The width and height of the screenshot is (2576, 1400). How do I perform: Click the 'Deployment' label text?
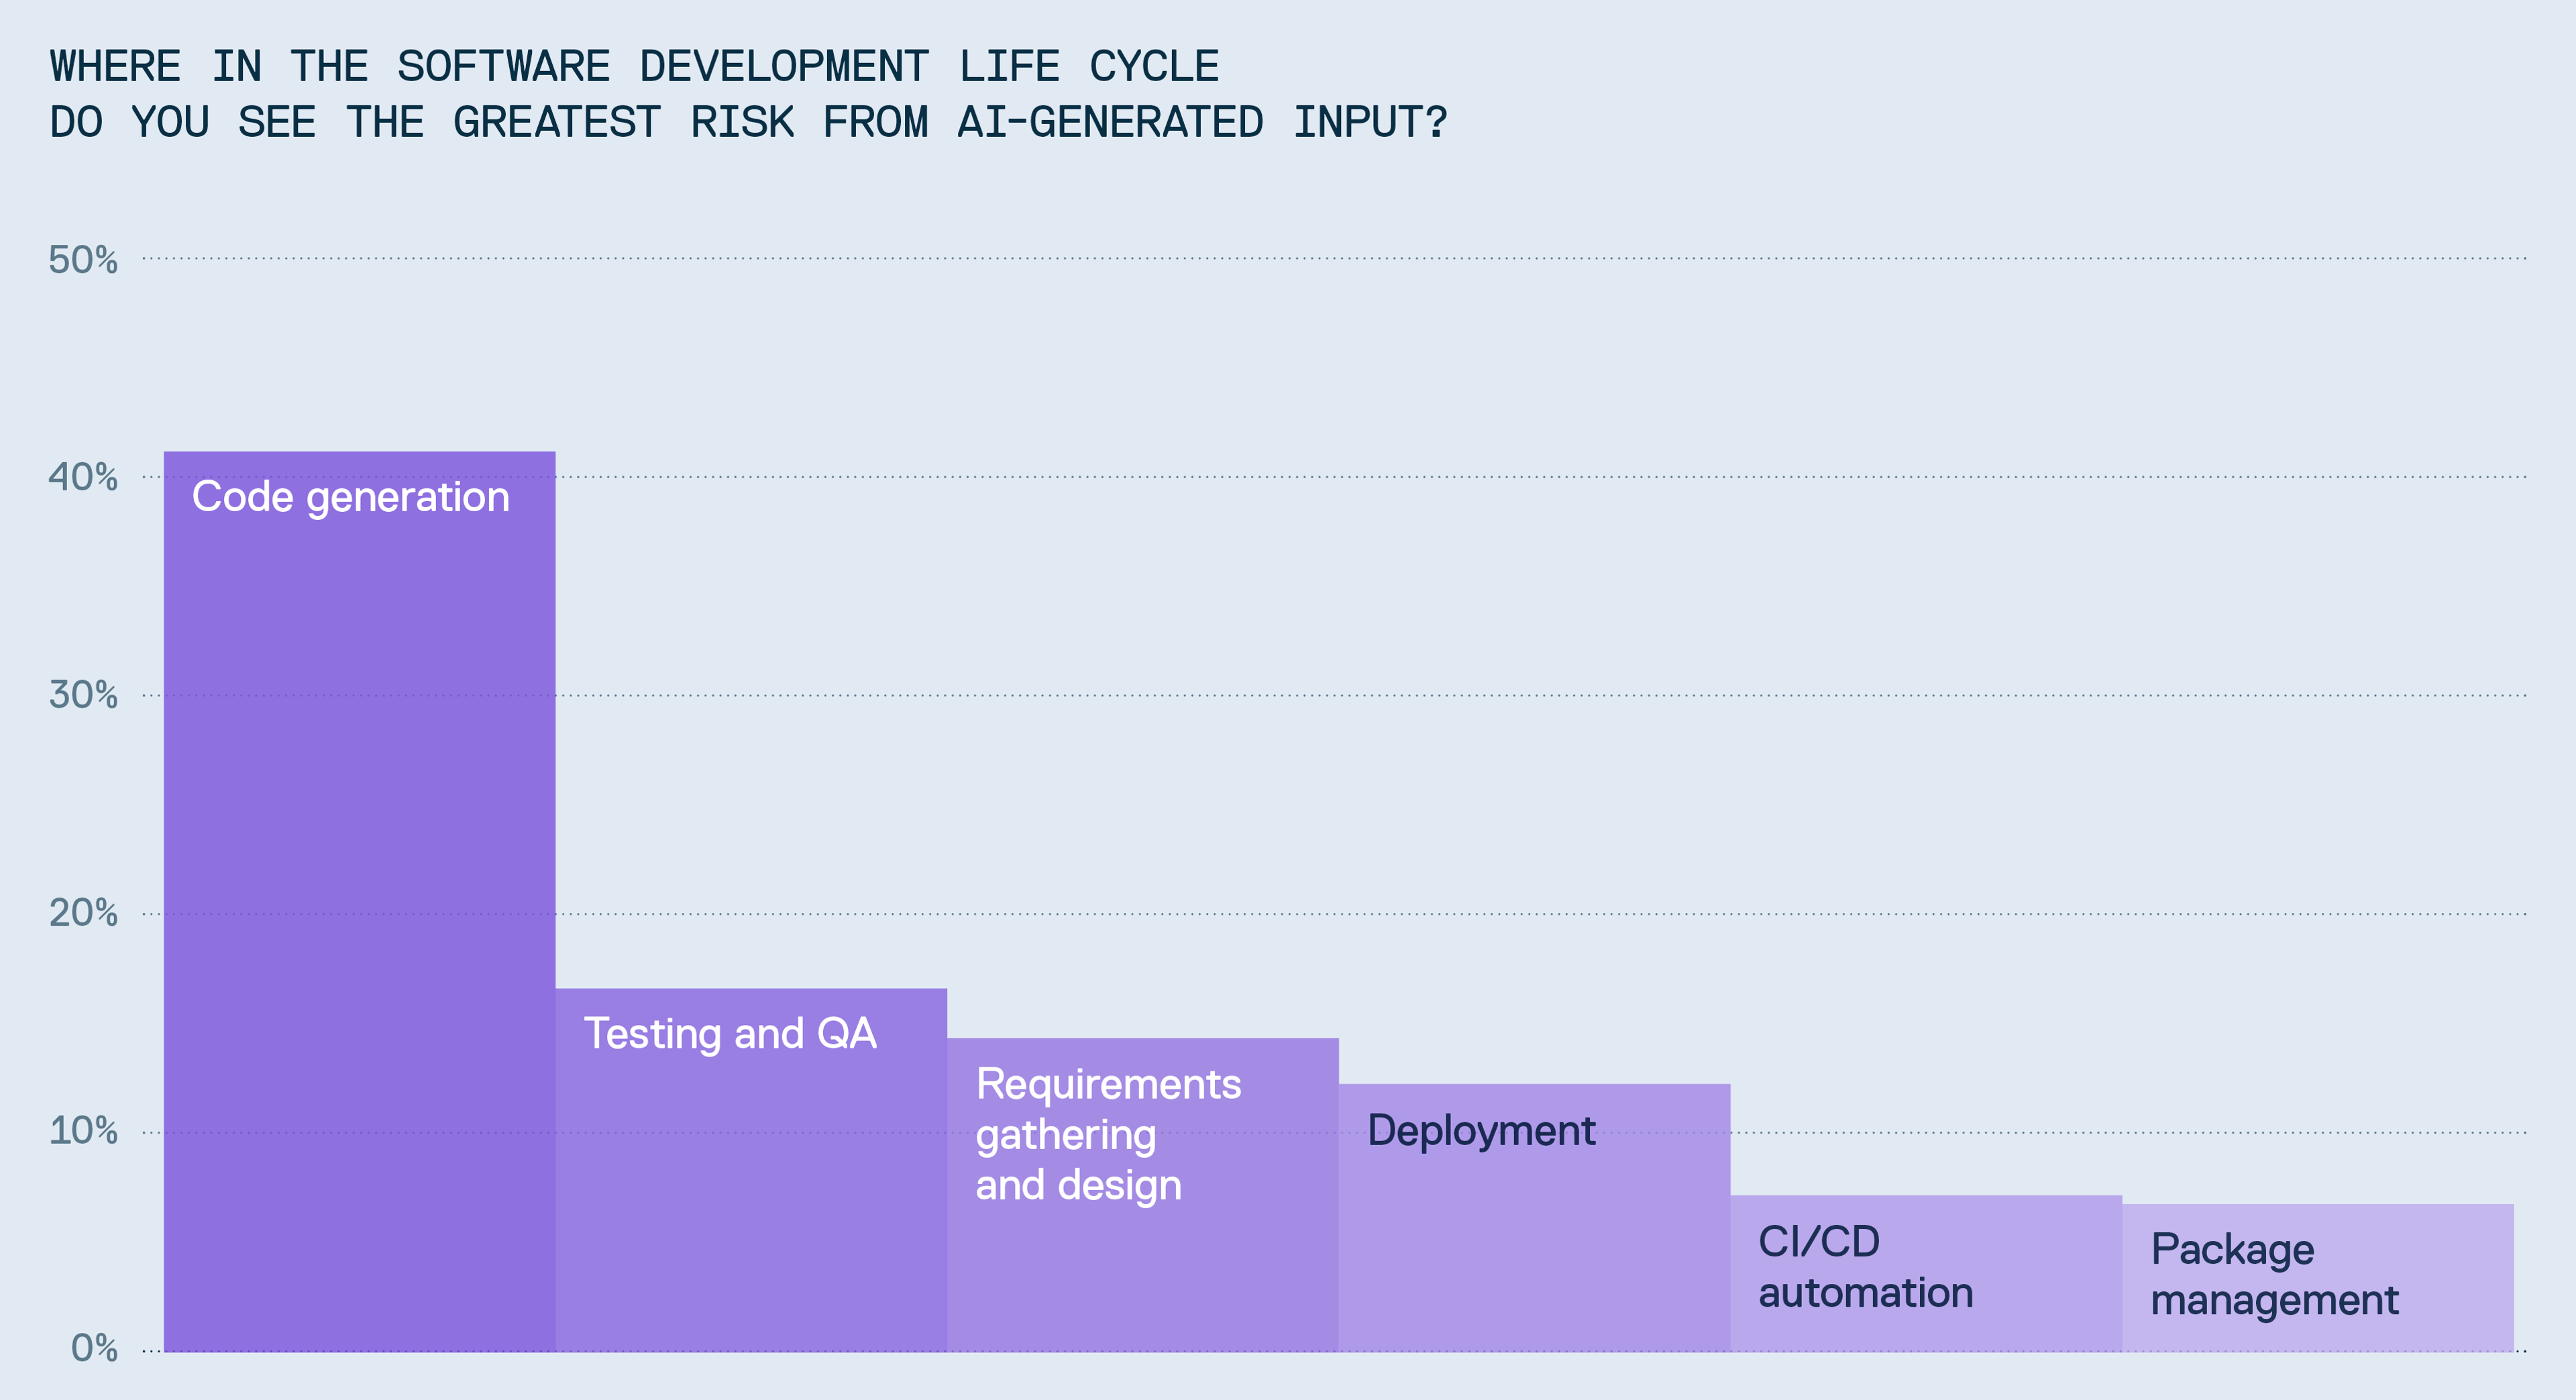tap(1481, 1131)
